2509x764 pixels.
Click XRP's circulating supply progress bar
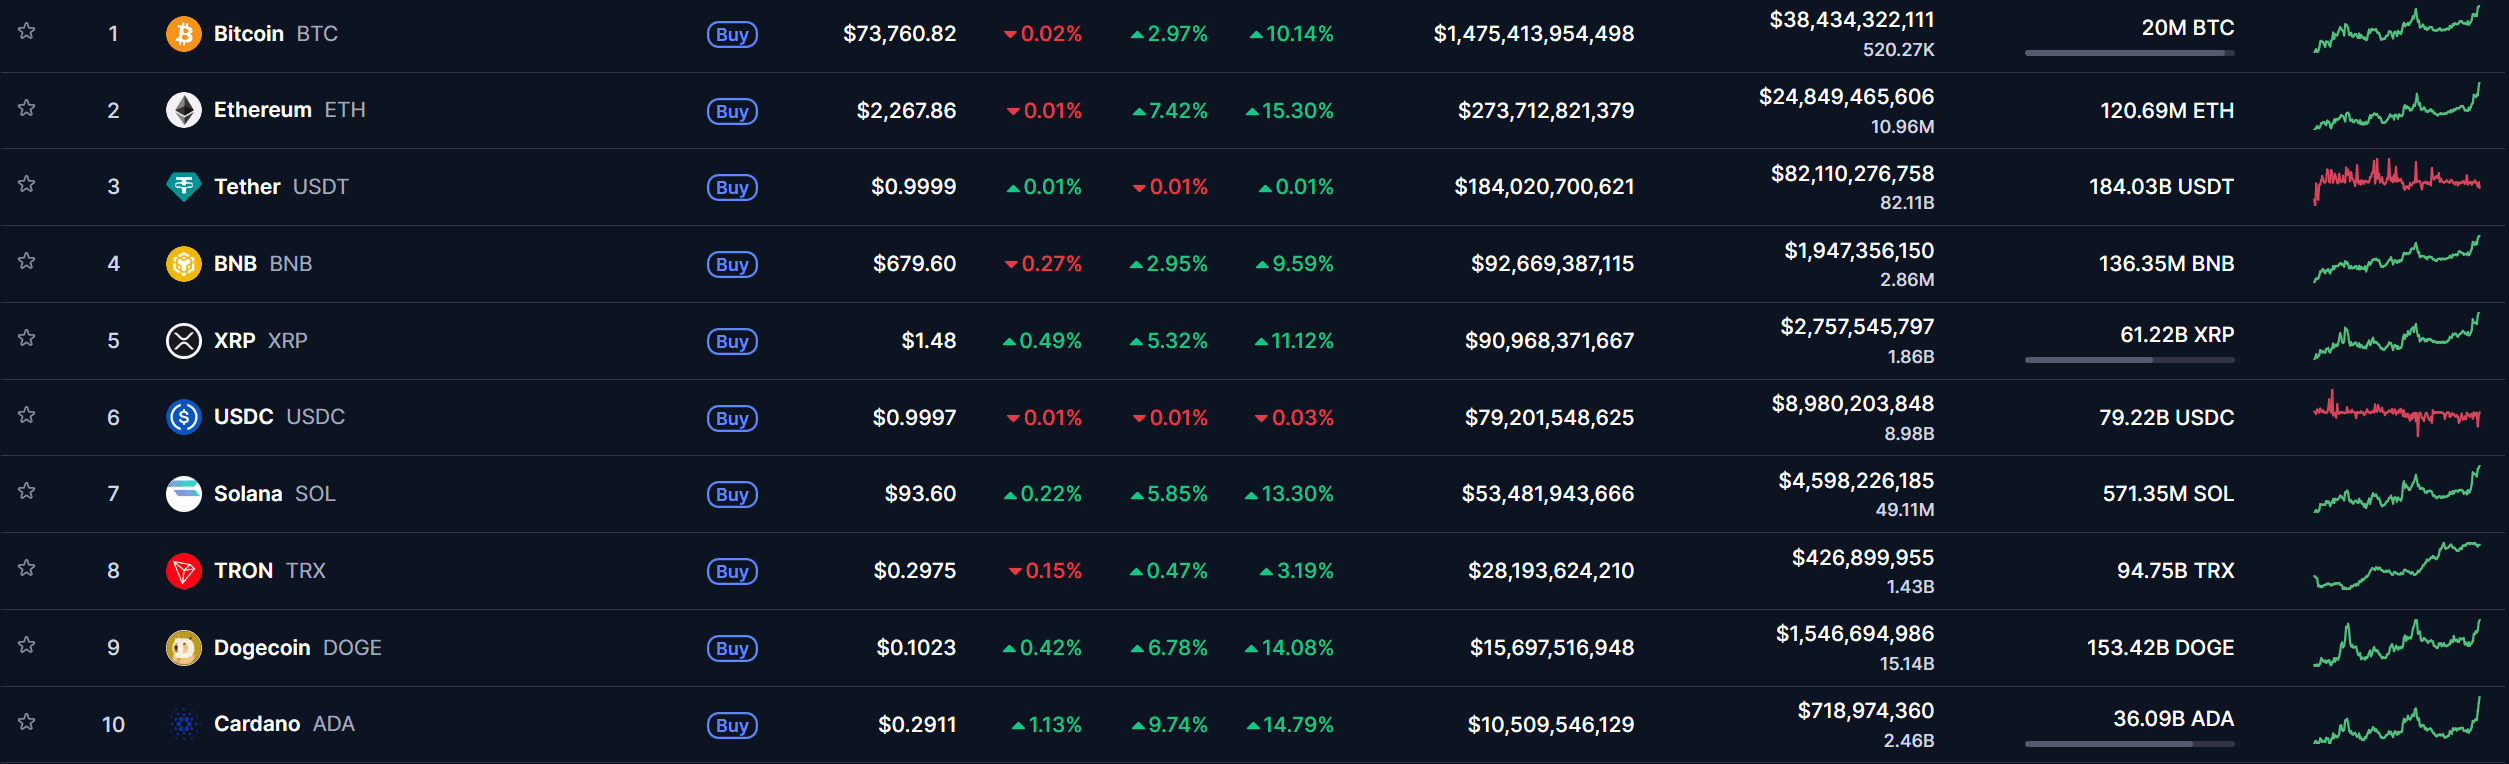coord(2129,360)
